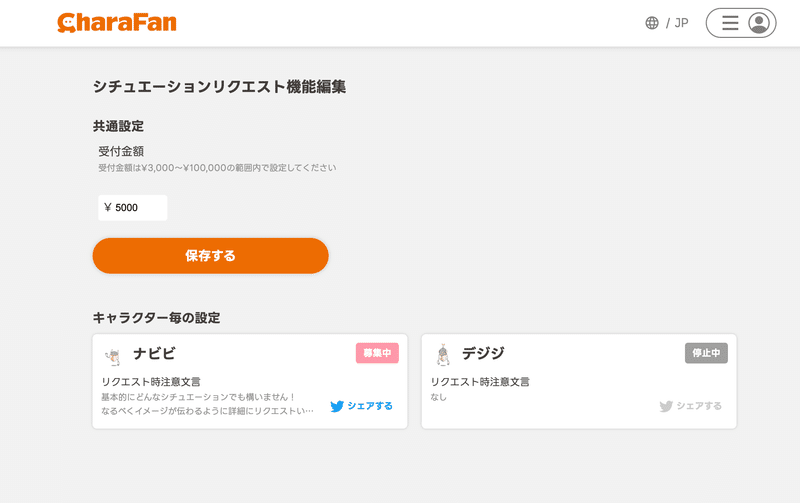The height and width of the screenshot is (503, 800).
Task: Click the grey Twitter bird icon
Action: coord(666,406)
